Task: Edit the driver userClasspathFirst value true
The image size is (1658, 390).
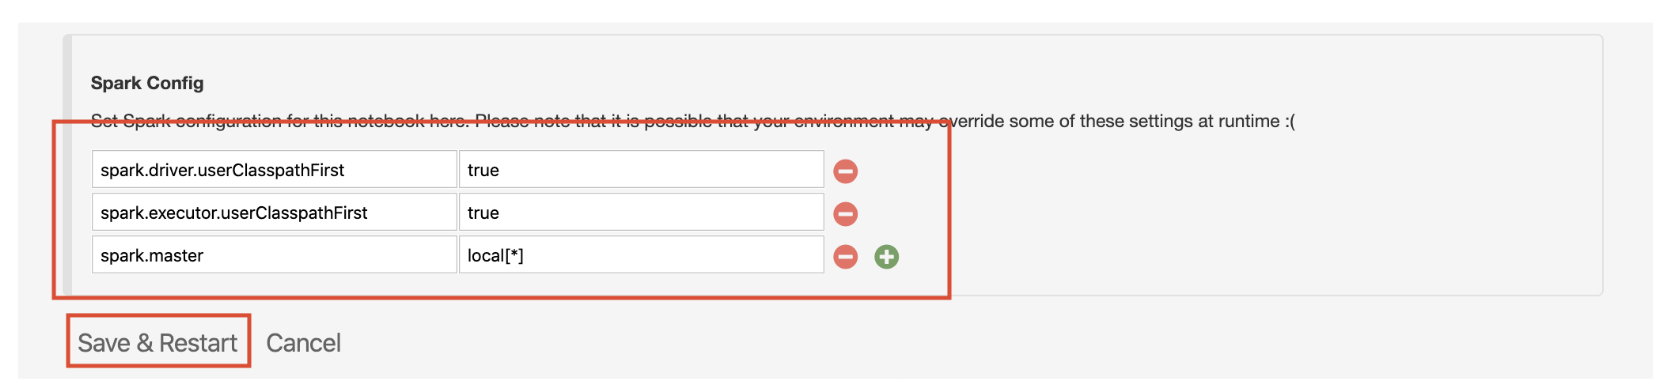Action: coord(641,169)
